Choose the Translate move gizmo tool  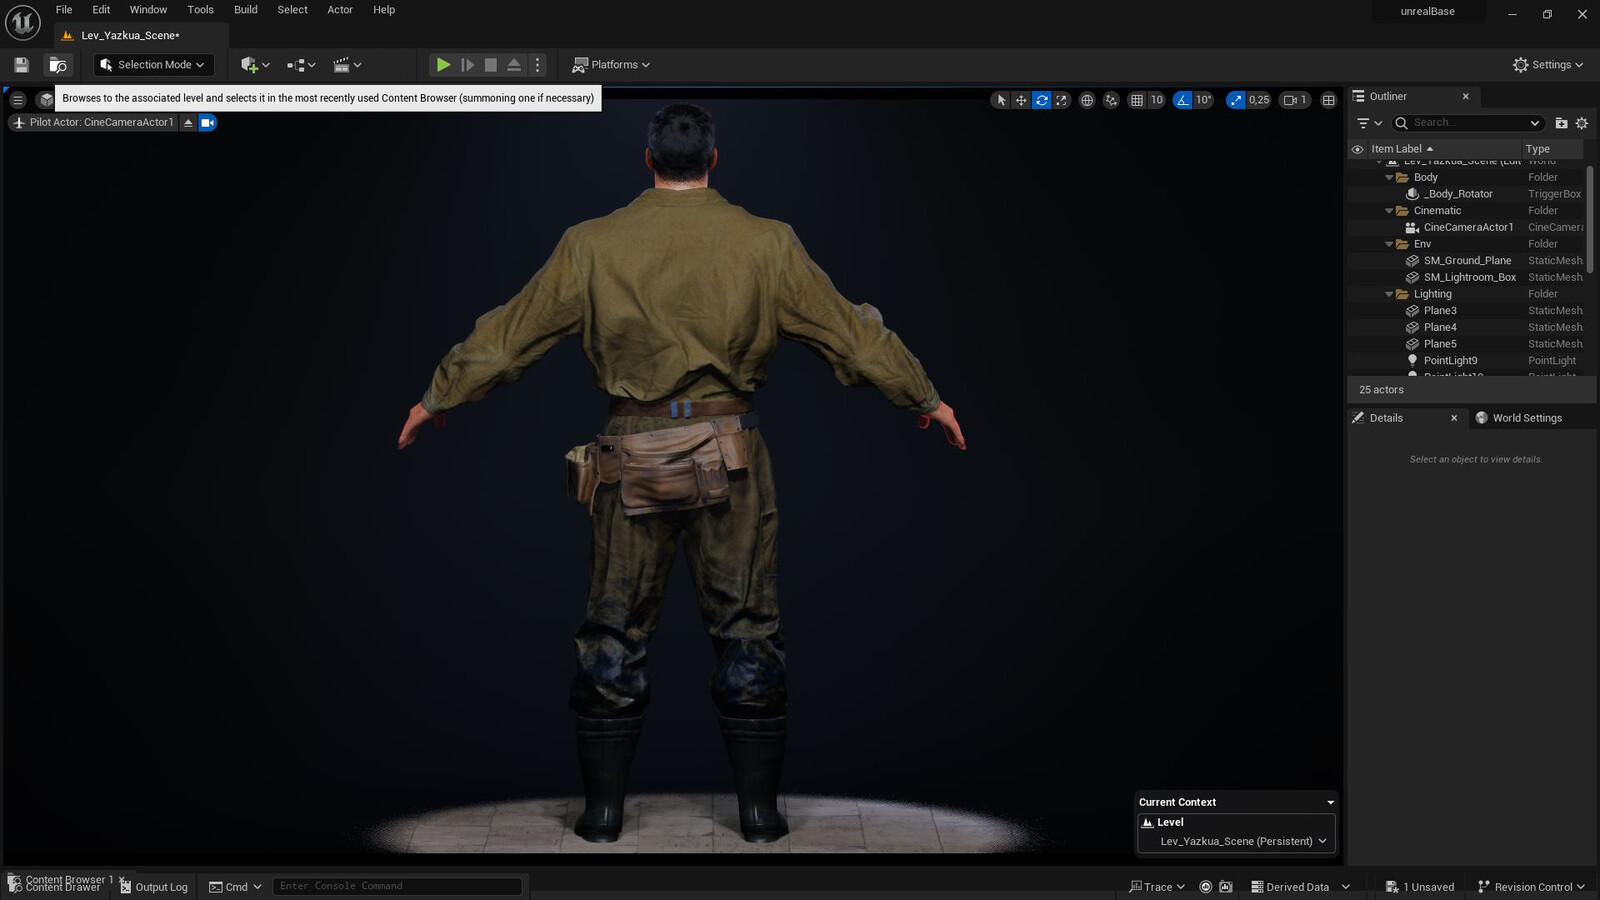(x=1021, y=100)
